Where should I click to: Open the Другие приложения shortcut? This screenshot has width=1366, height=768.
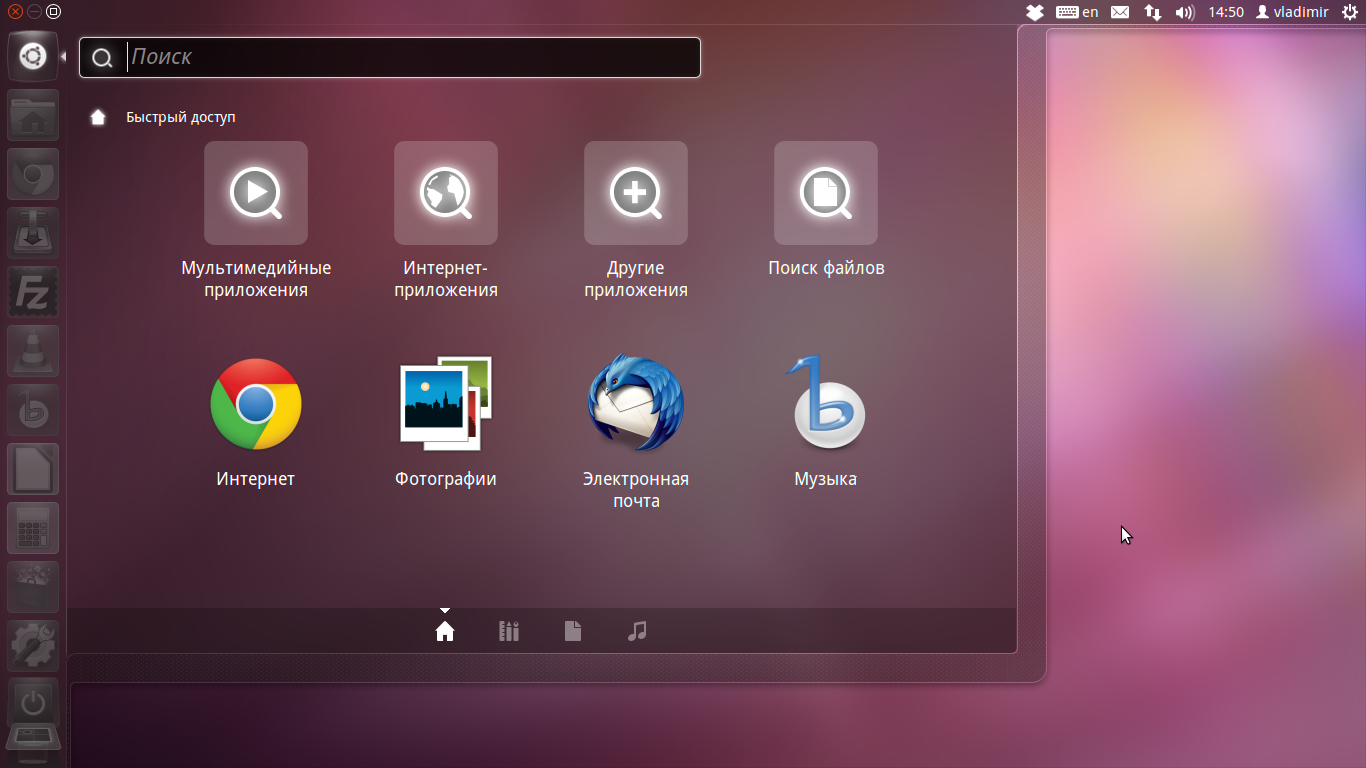(636, 193)
